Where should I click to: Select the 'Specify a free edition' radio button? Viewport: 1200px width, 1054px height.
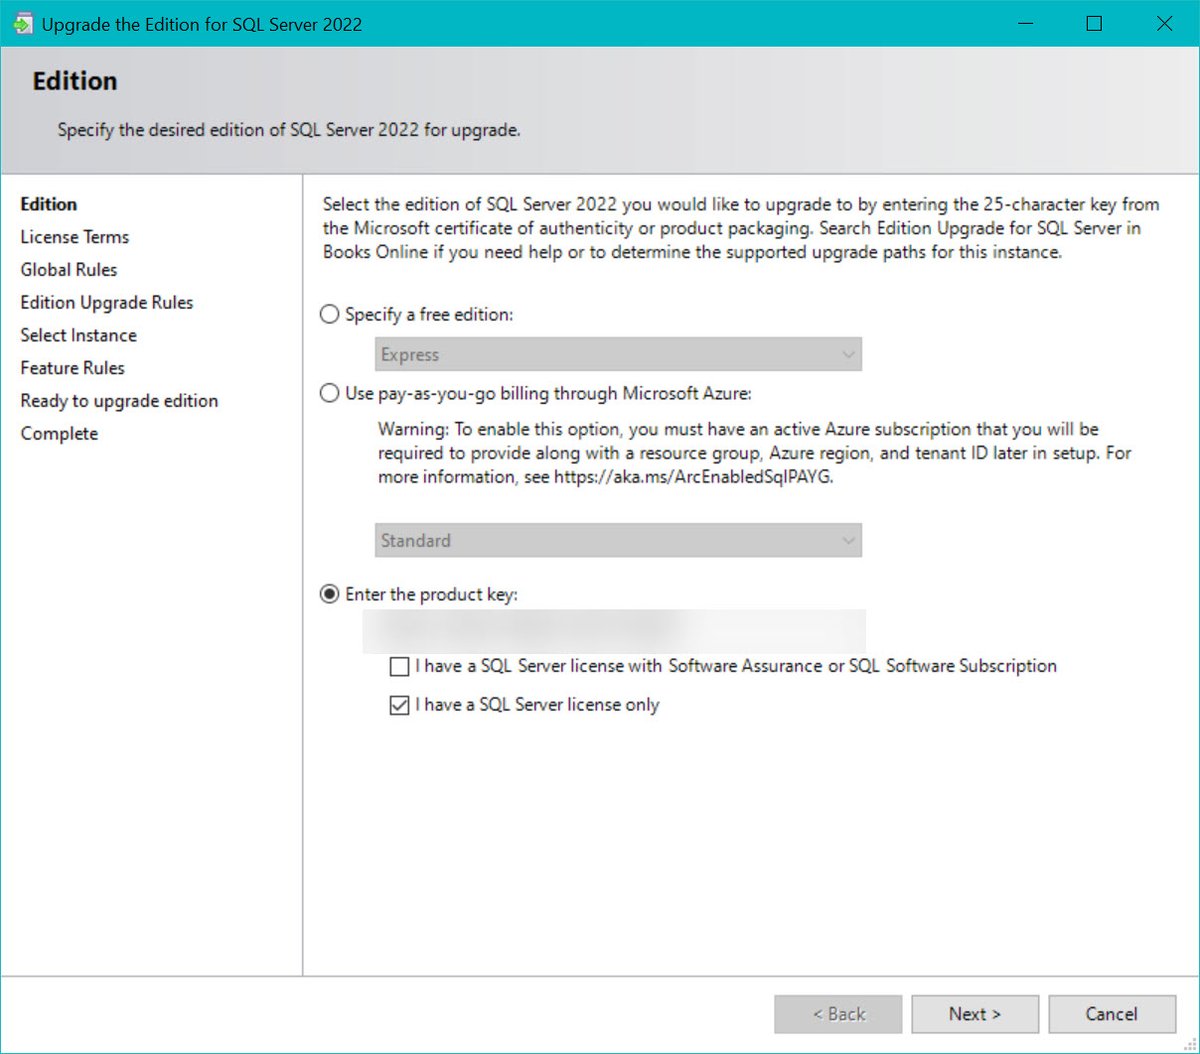click(x=329, y=313)
